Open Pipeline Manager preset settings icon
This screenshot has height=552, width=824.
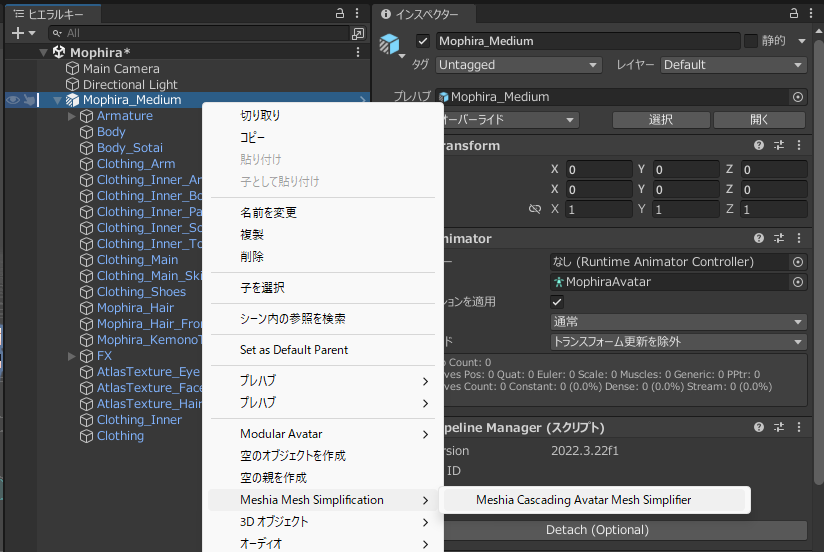[779, 427]
